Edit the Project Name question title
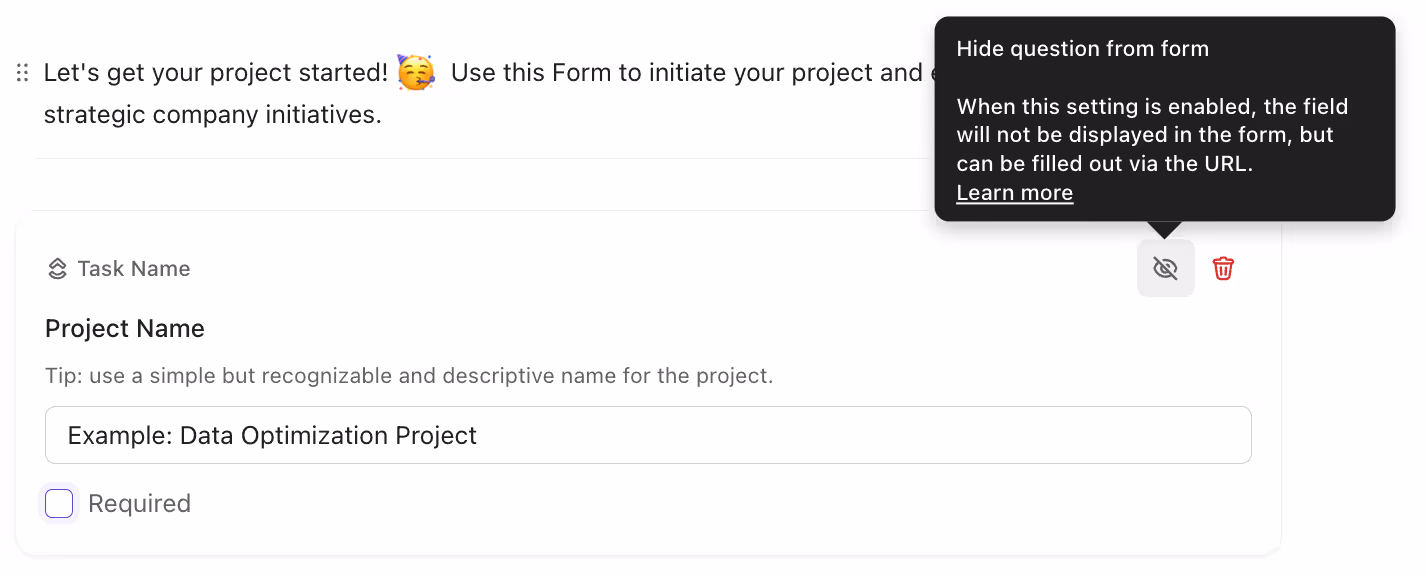 click(x=124, y=328)
